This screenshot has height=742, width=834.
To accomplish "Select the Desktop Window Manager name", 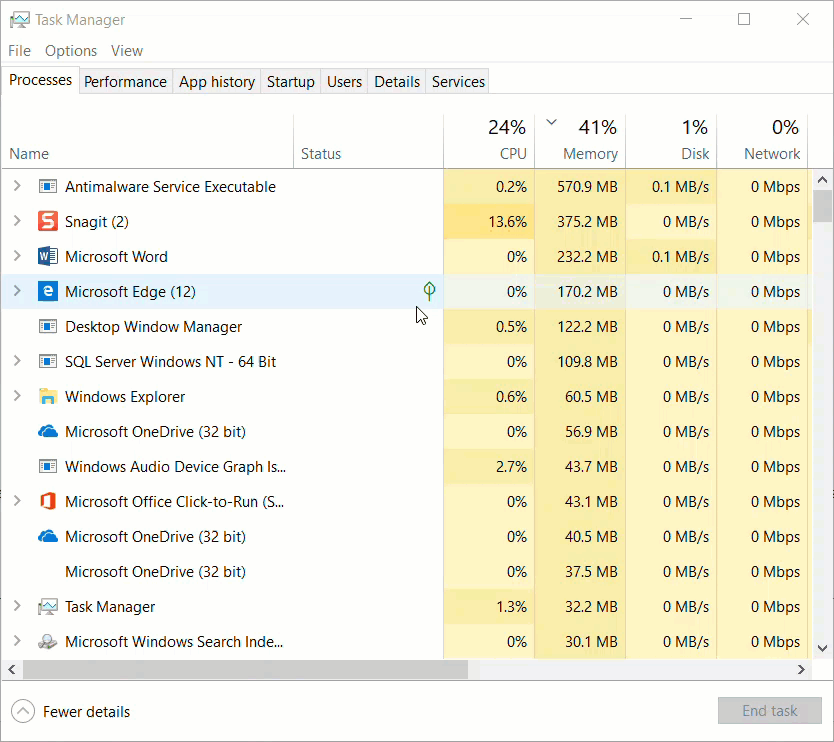I will pyautogui.click(x=153, y=327).
